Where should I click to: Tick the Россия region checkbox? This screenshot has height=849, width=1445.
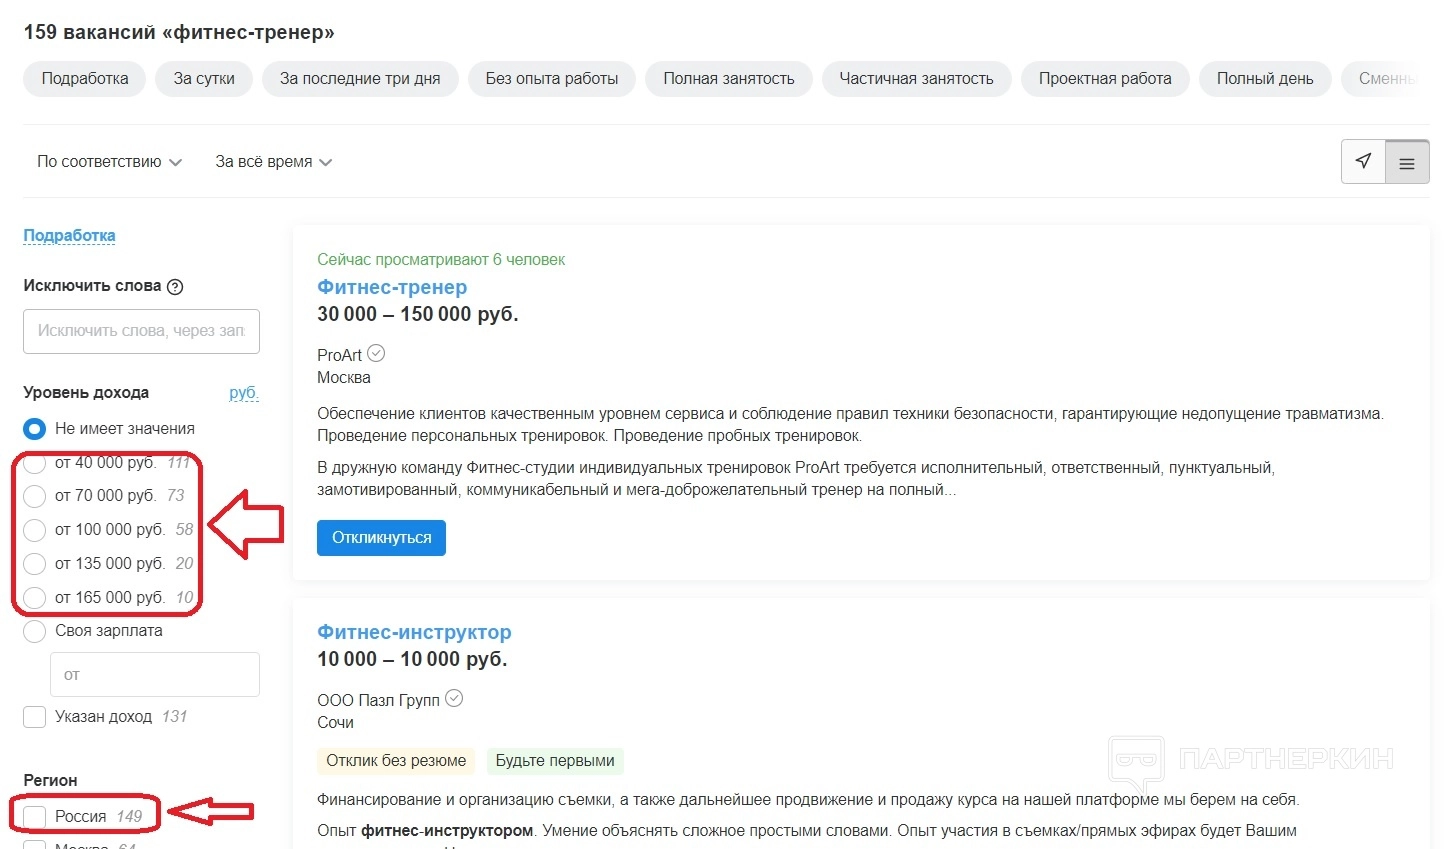coord(35,817)
